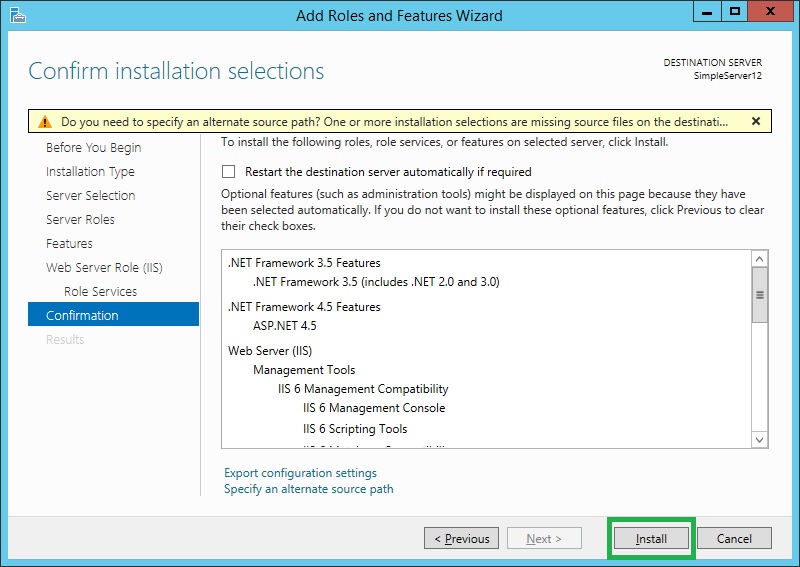Dismiss the alternate source path warning

(x=756, y=121)
